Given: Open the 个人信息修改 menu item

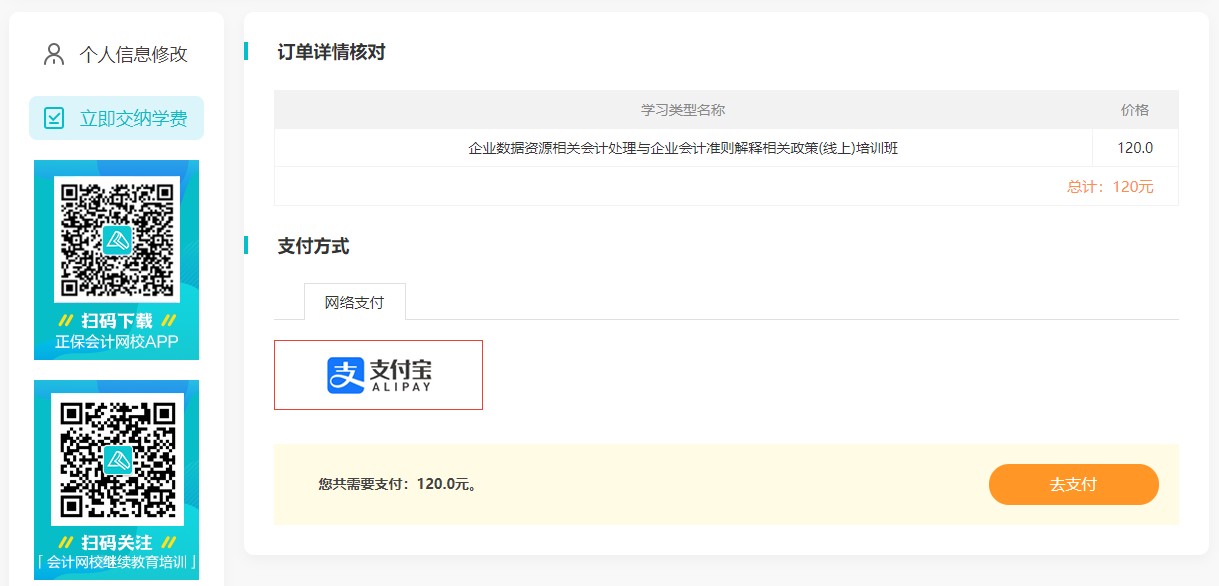Looking at the screenshot, I should (133, 54).
